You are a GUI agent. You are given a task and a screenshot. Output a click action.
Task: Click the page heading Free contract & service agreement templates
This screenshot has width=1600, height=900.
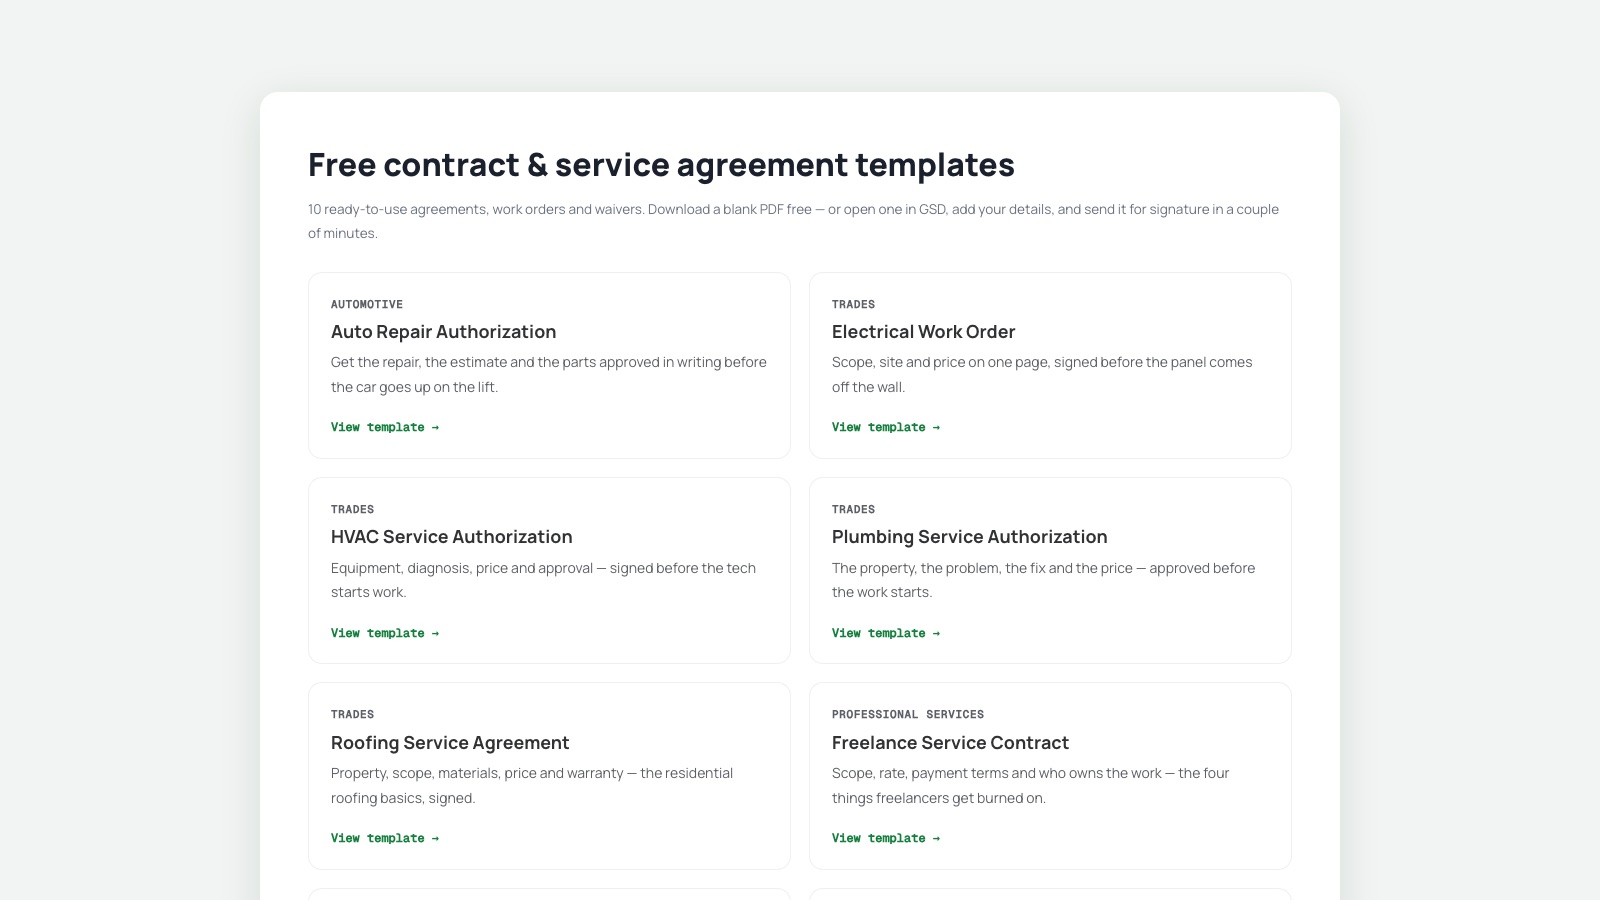pos(661,165)
